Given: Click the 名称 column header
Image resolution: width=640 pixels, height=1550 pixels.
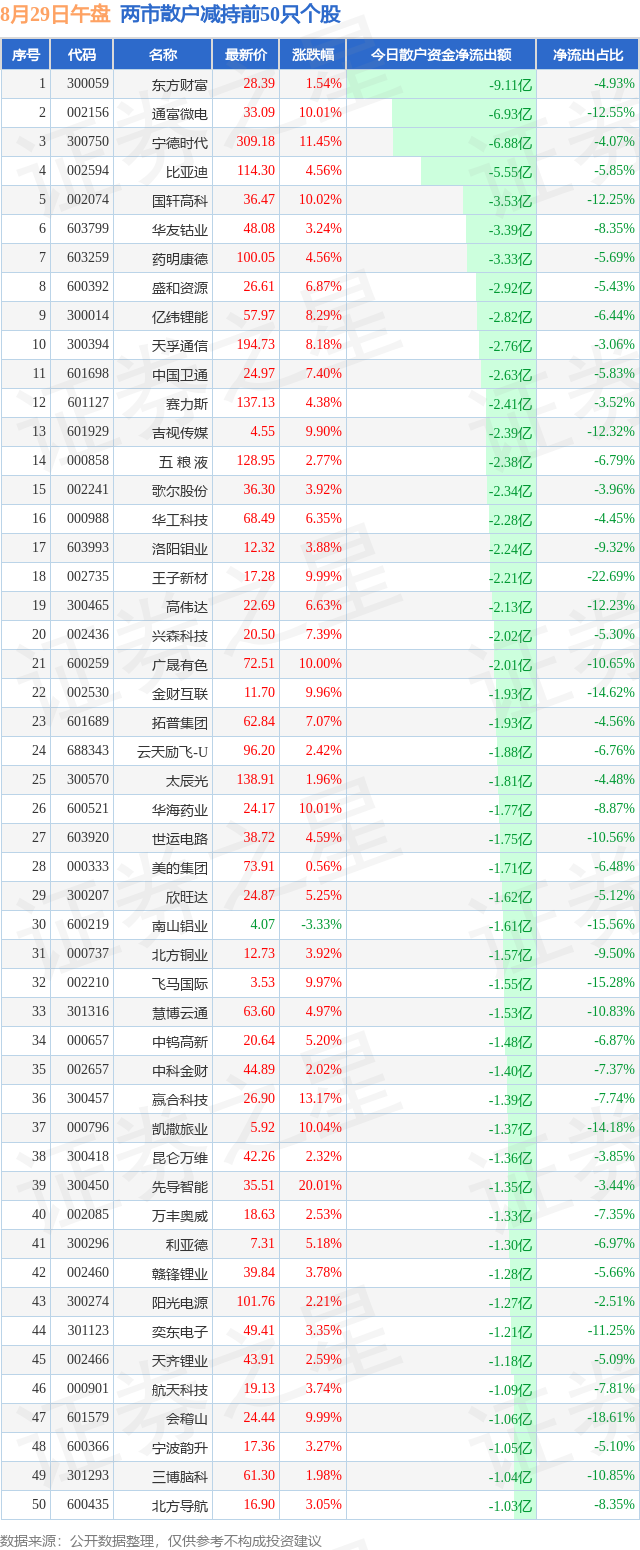Looking at the screenshot, I should click(x=163, y=55).
